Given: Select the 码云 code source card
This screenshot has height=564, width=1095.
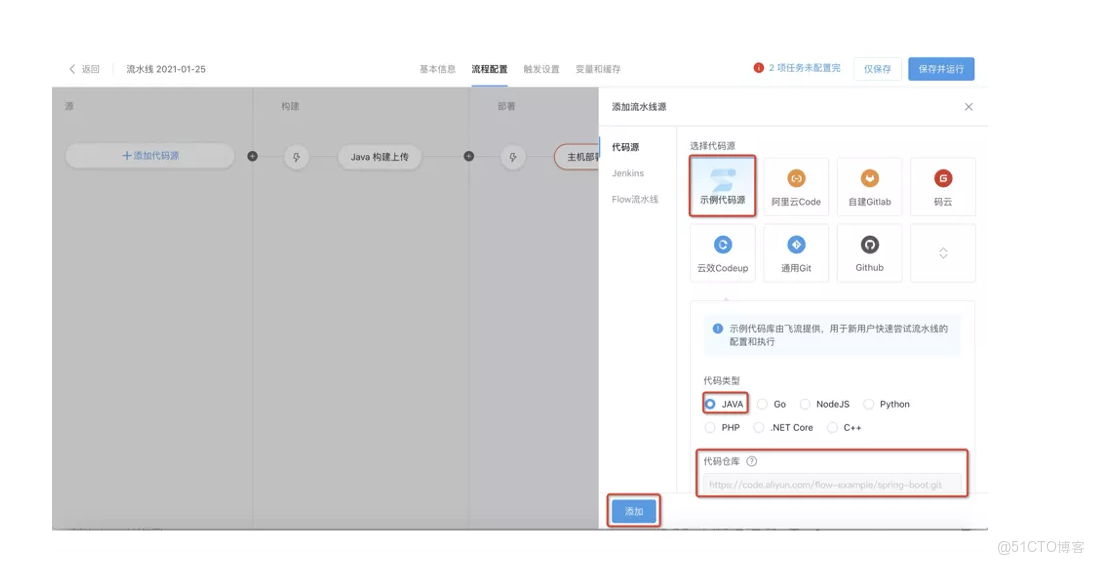Looking at the screenshot, I should [x=943, y=186].
